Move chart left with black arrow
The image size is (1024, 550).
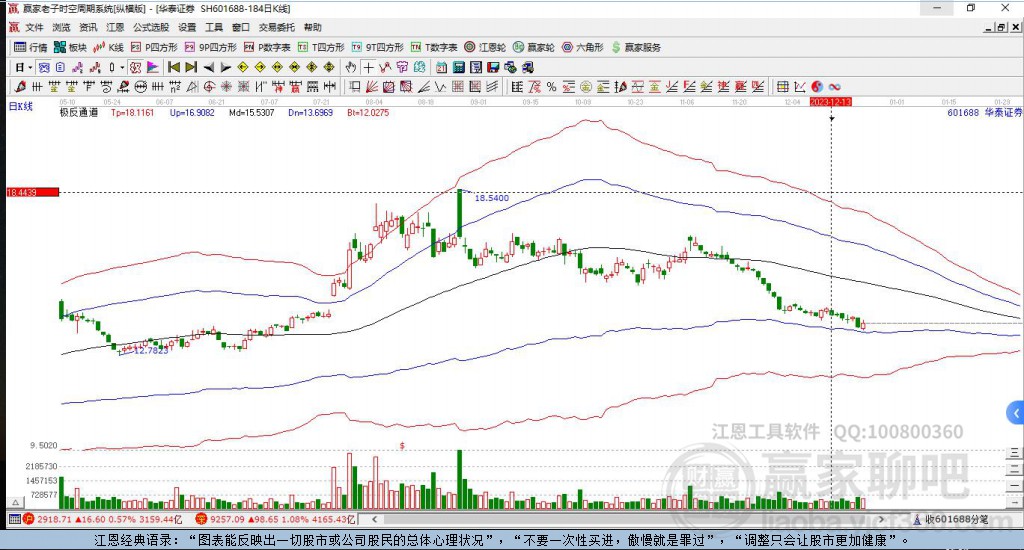point(208,67)
